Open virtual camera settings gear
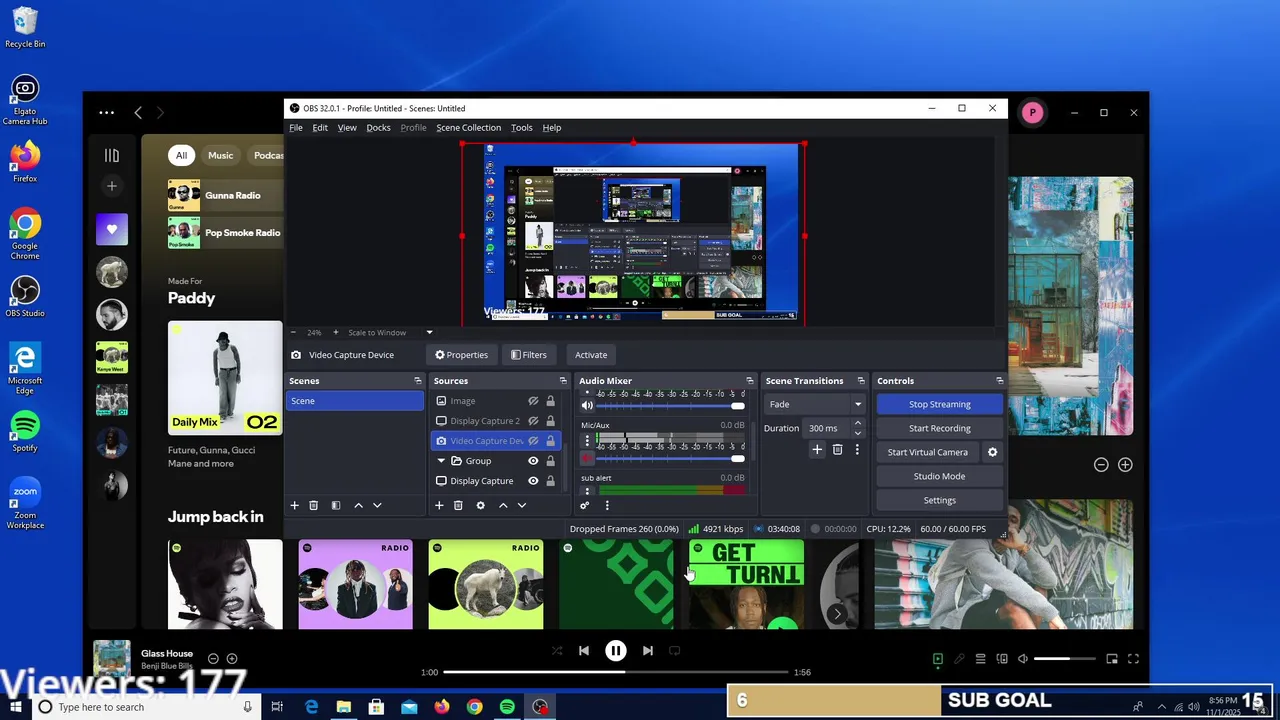This screenshot has width=1280, height=720. click(993, 452)
